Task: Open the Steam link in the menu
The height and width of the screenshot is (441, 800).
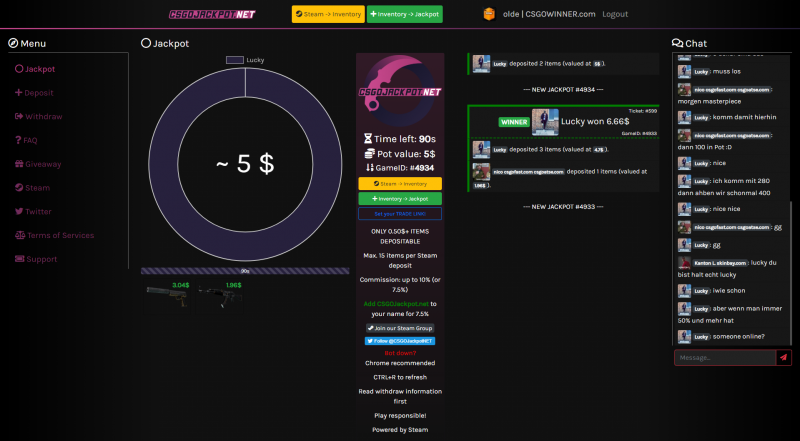Action: 33,188
